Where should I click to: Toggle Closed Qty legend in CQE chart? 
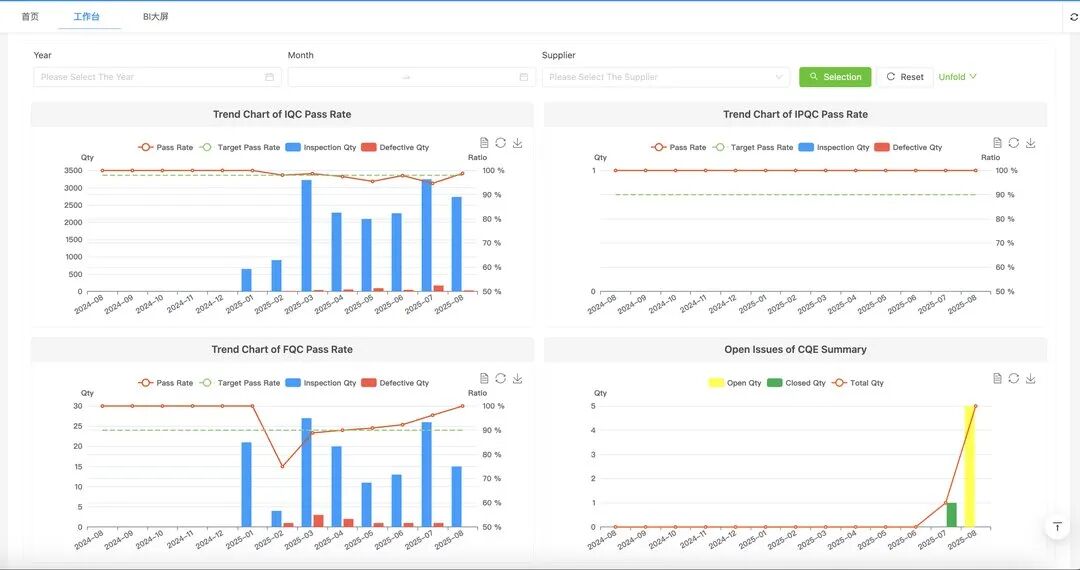(796, 383)
